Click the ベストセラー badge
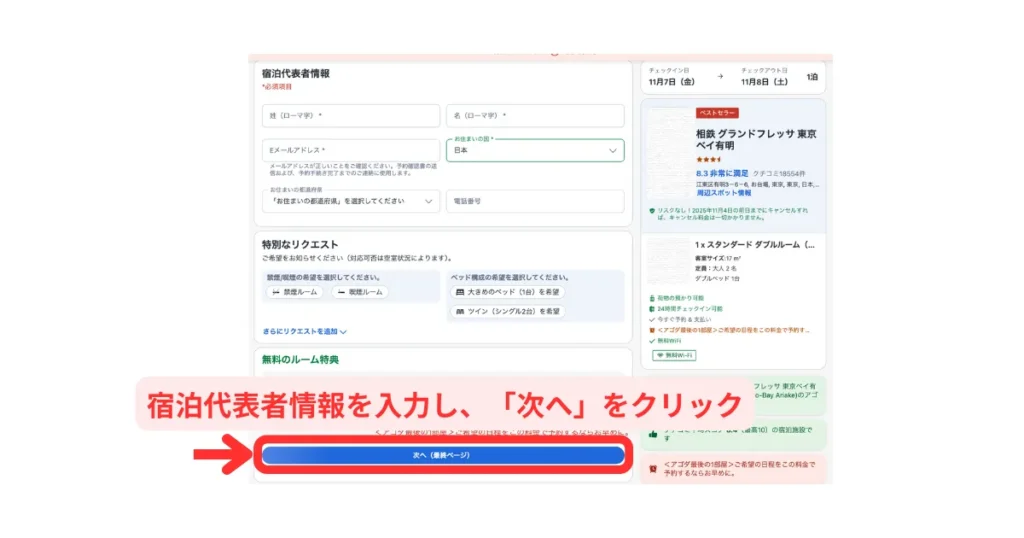This screenshot has width=1024, height=538. coord(717,114)
